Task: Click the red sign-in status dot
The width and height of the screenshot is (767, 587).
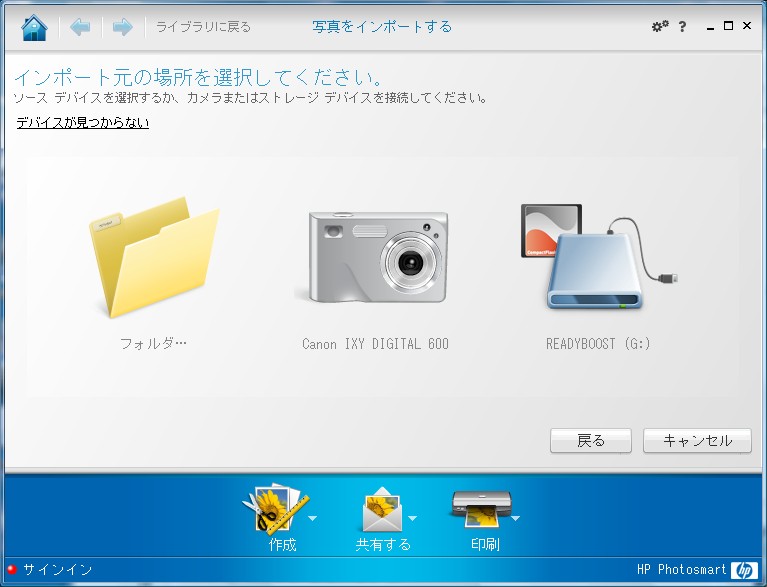Action: [x=12, y=569]
